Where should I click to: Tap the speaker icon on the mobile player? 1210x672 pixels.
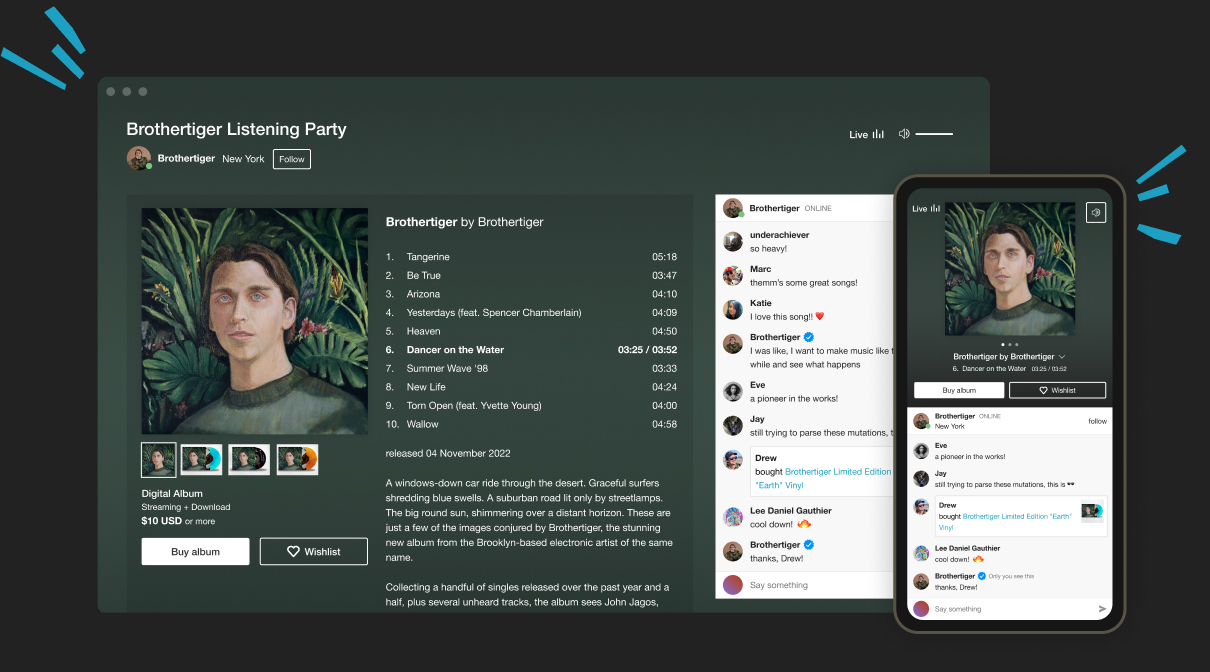point(1096,212)
